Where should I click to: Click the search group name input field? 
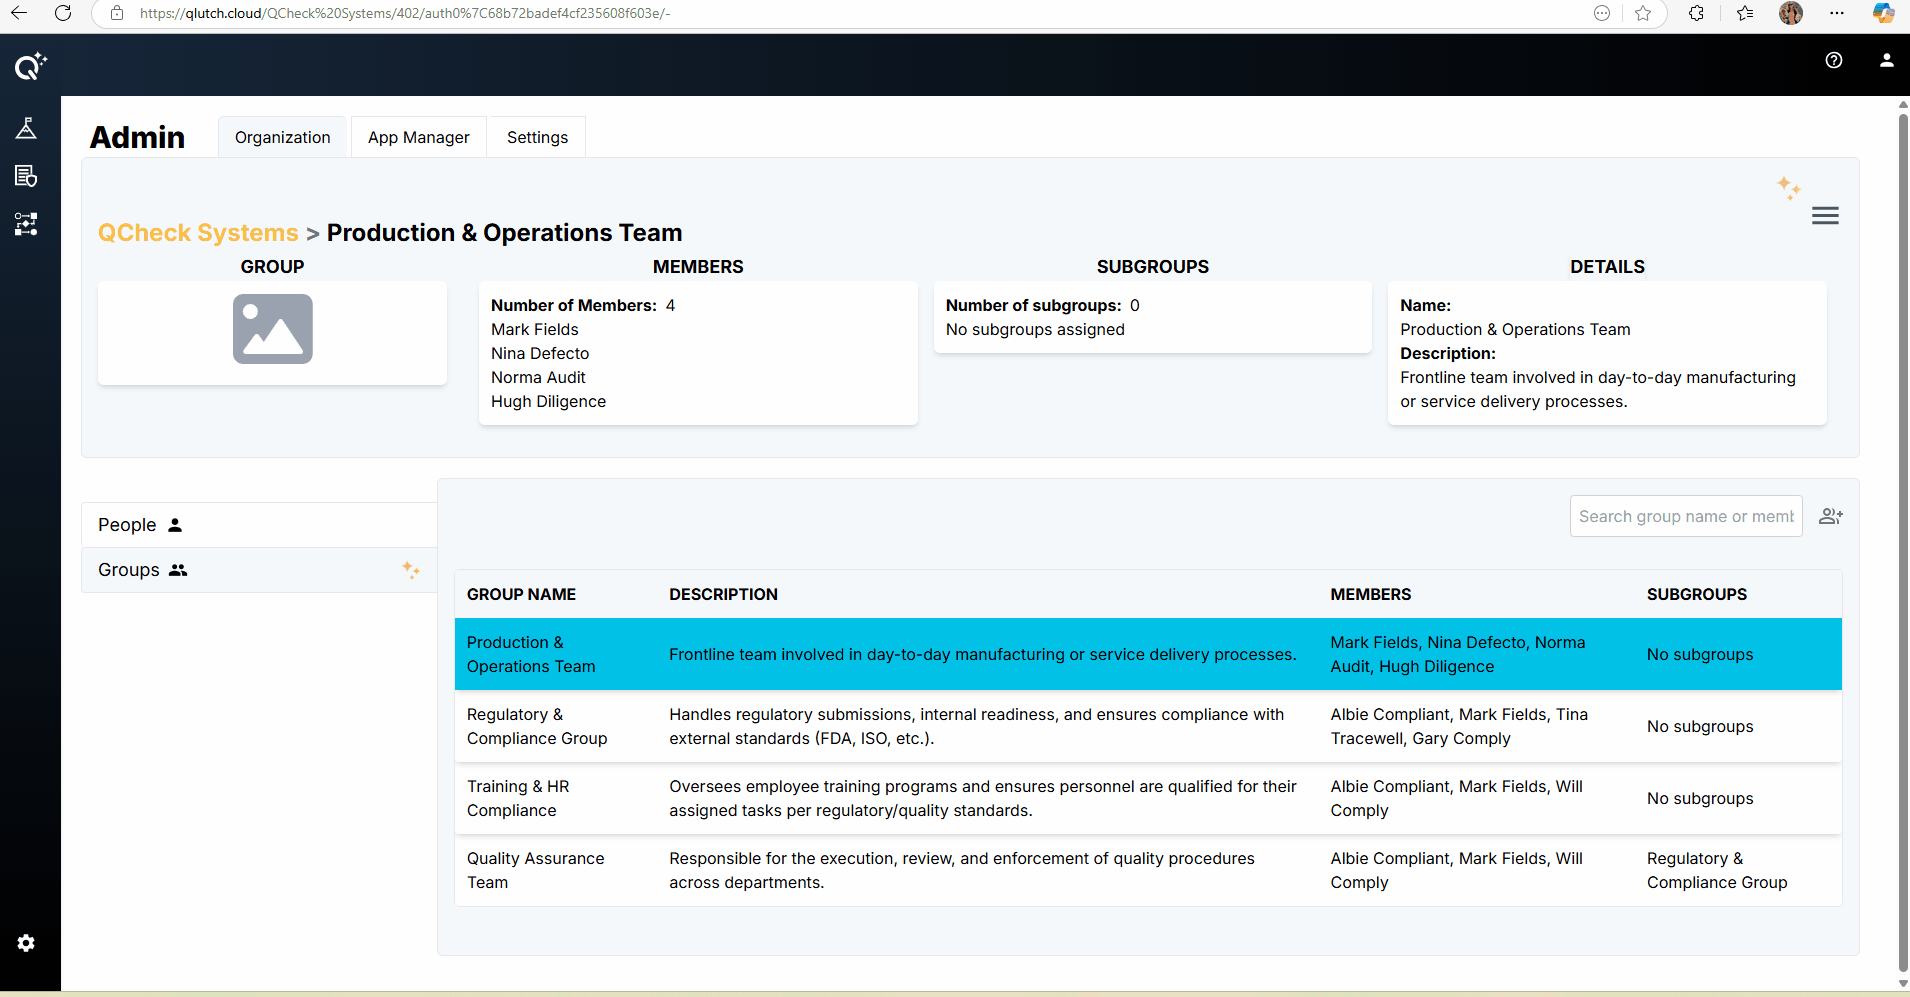(x=1685, y=516)
